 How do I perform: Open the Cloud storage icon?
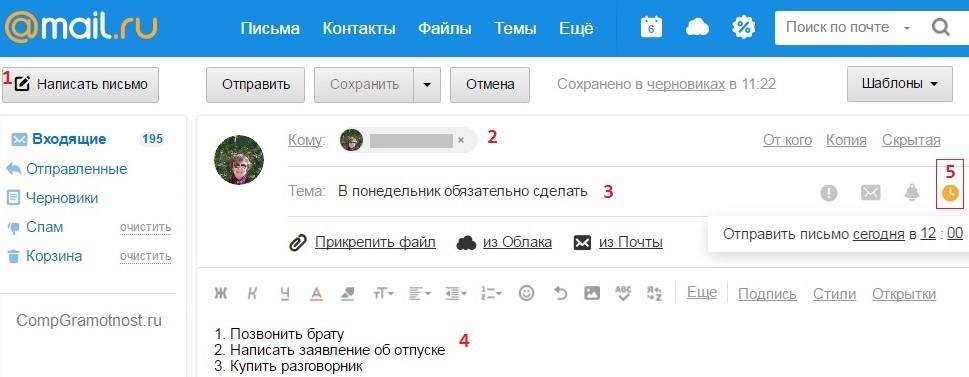pos(697,28)
